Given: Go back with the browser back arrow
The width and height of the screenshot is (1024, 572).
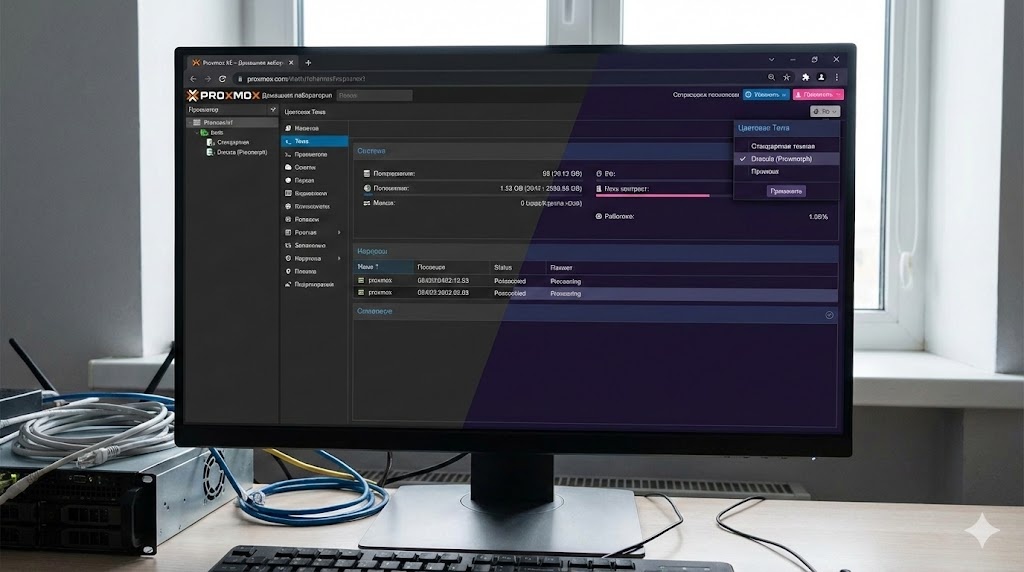Looking at the screenshot, I should (193, 79).
